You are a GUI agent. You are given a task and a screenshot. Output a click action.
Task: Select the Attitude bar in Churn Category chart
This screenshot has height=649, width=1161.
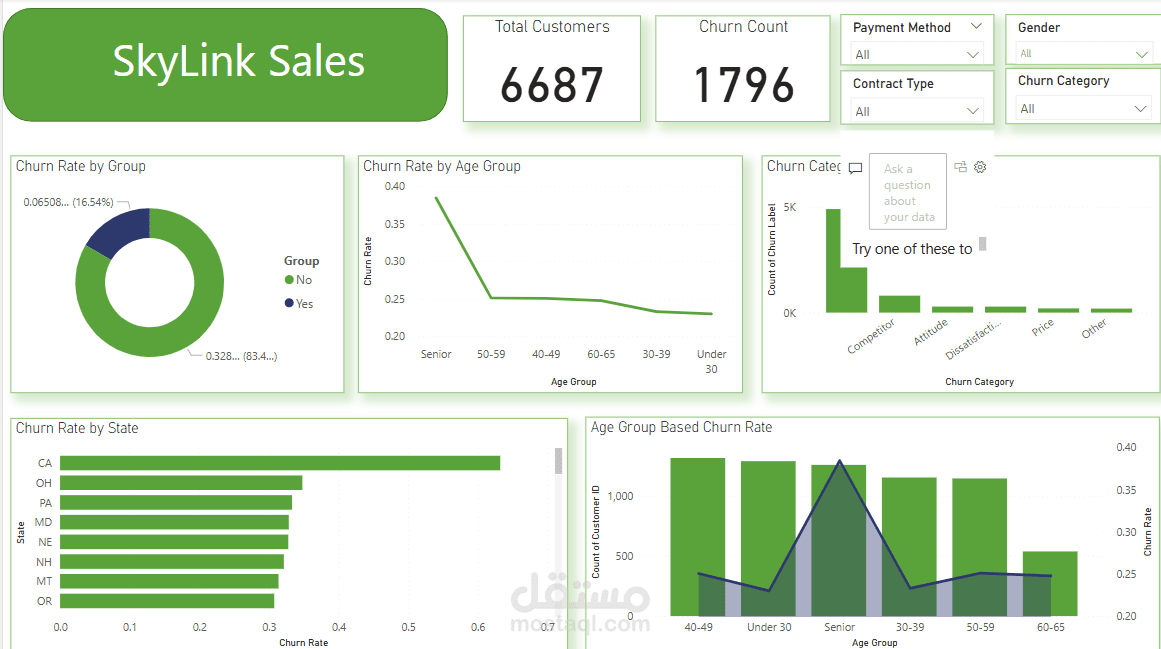[952, 309]
